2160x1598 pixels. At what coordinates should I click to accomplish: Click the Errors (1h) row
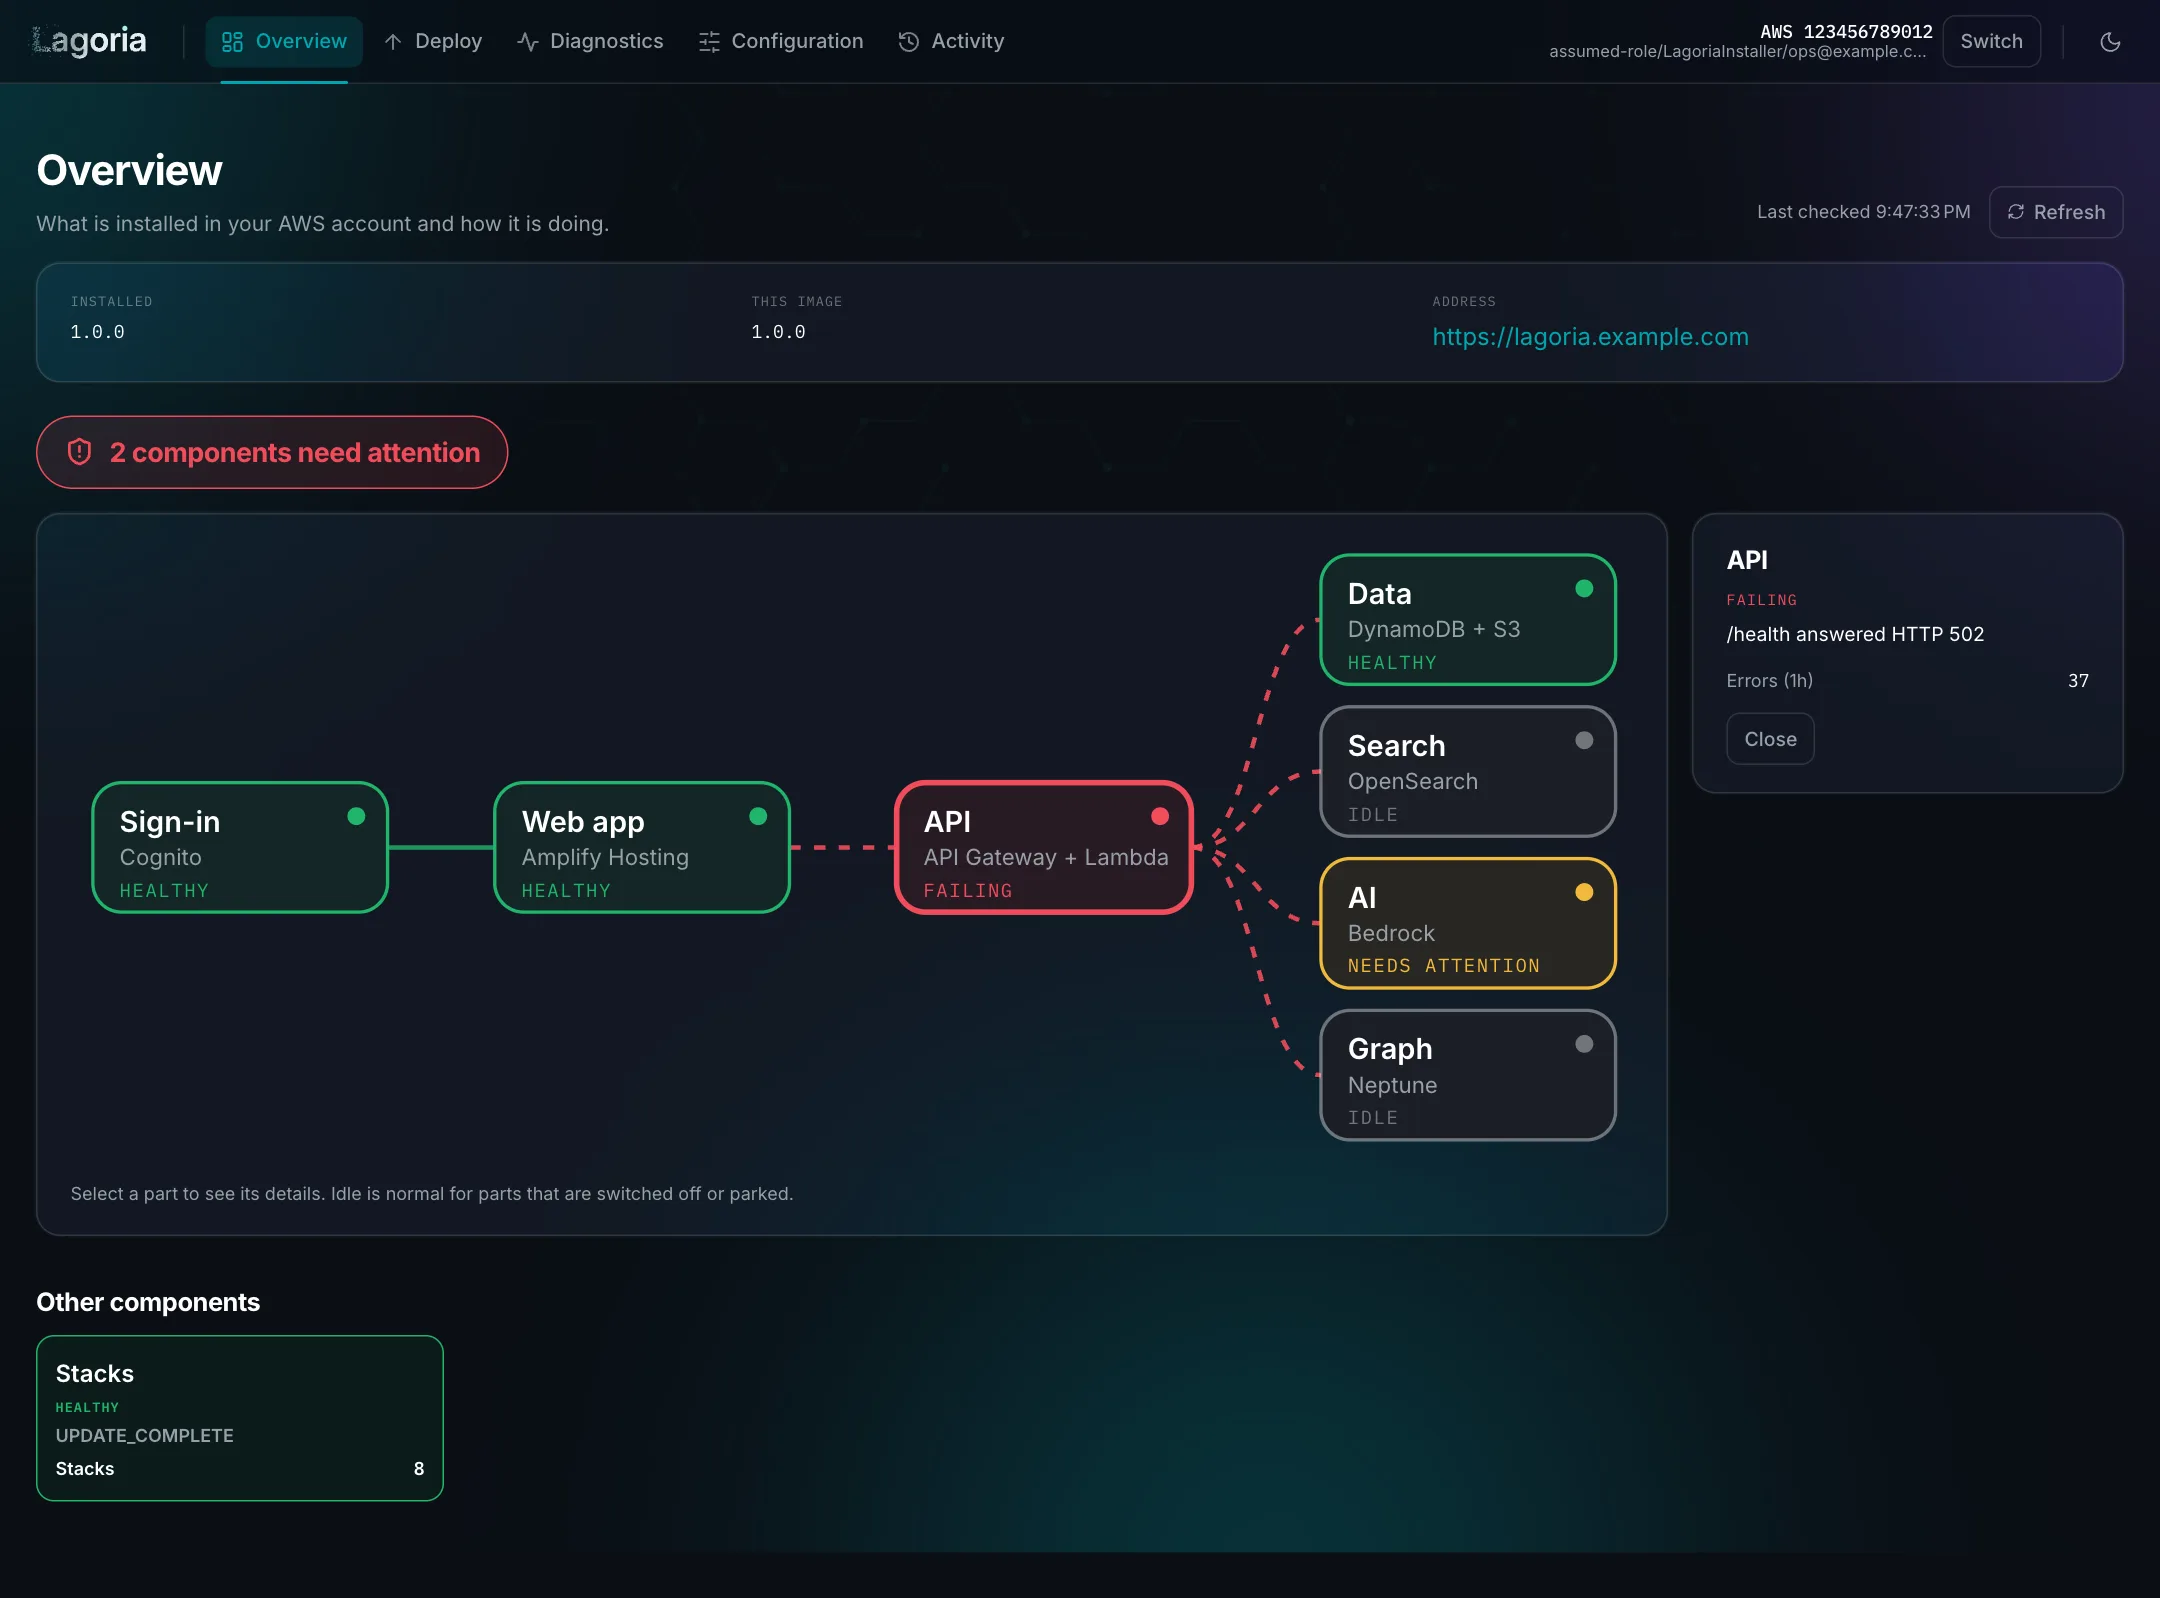click(x=1907, y=680)
